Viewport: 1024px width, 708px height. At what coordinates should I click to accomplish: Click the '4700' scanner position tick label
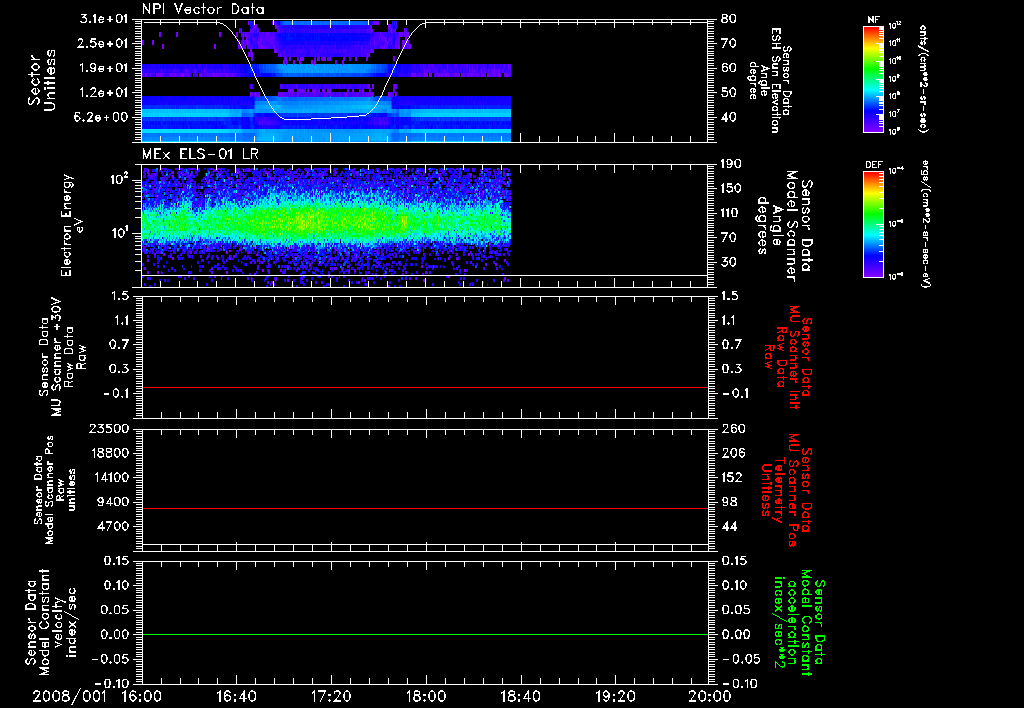pyautogui.click(x=113, y=526)
